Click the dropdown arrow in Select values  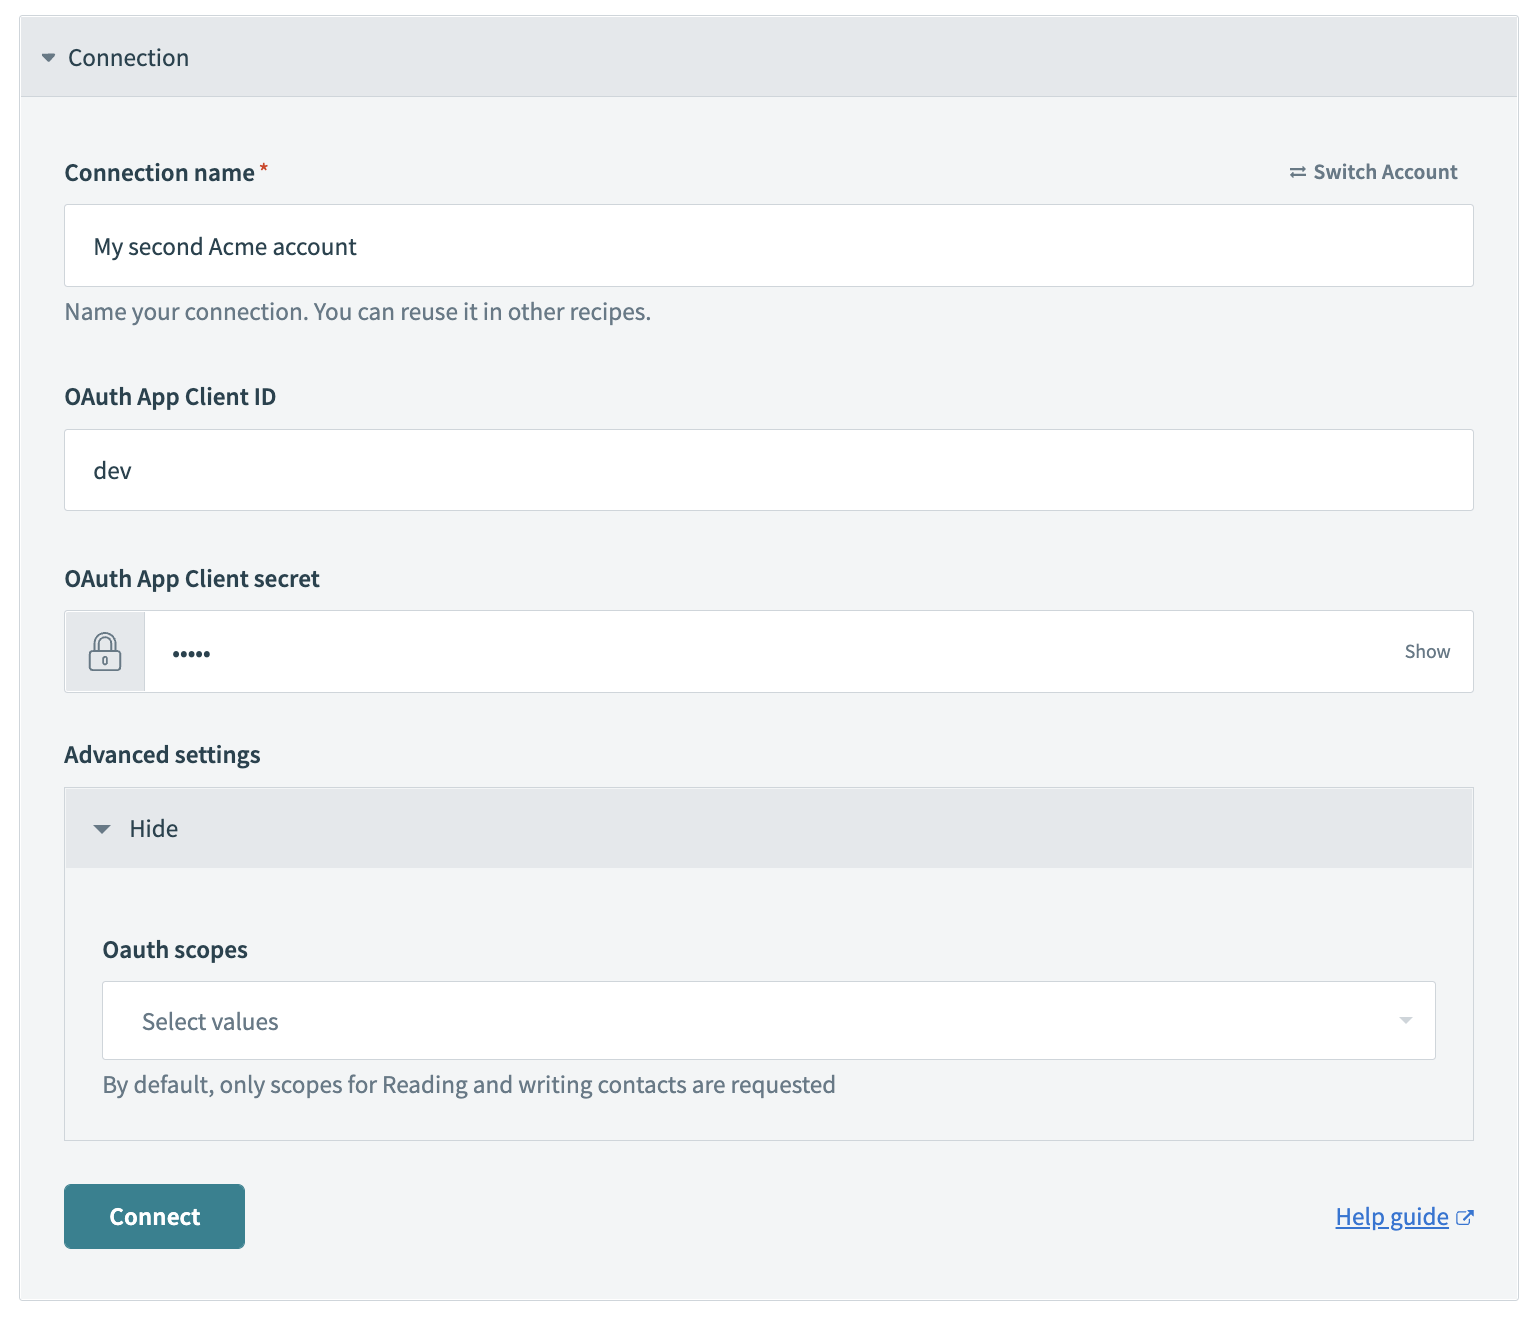pos(1406,1020)
